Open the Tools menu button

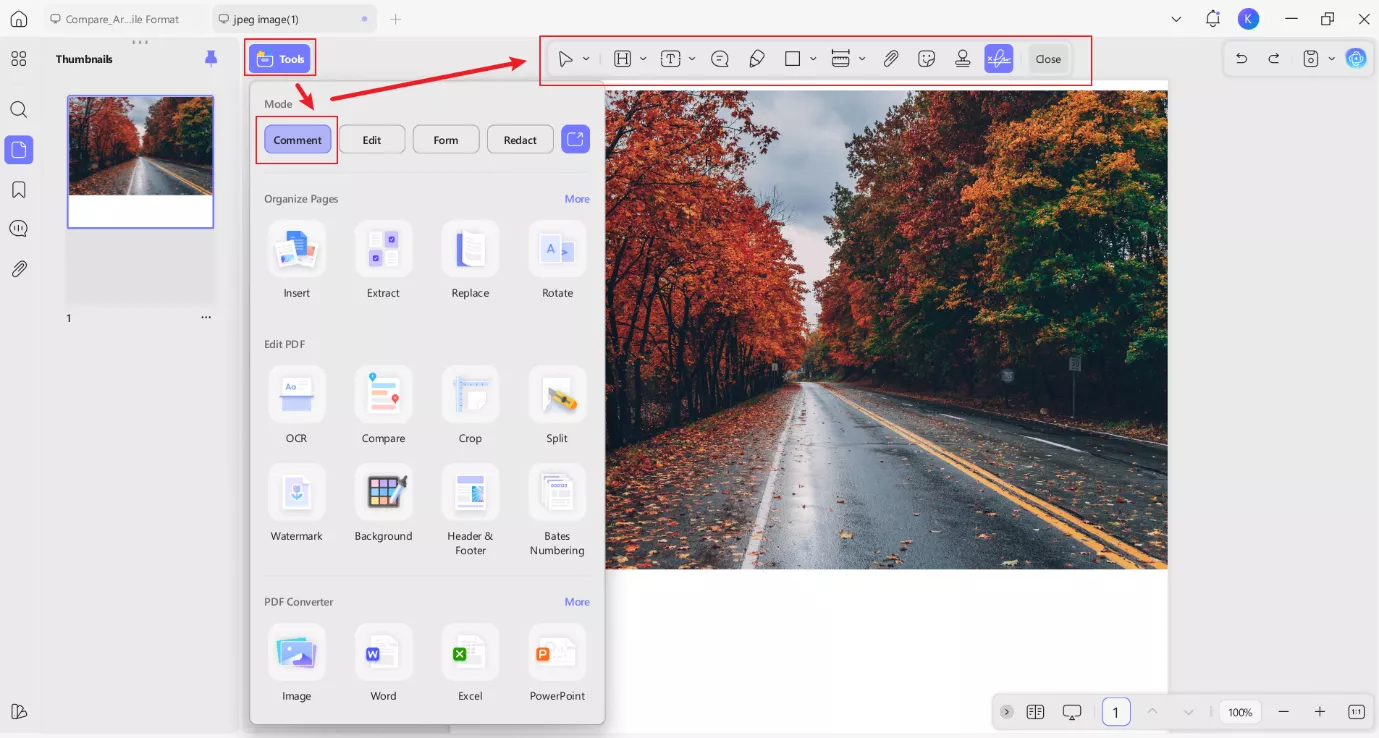(281, 59)
